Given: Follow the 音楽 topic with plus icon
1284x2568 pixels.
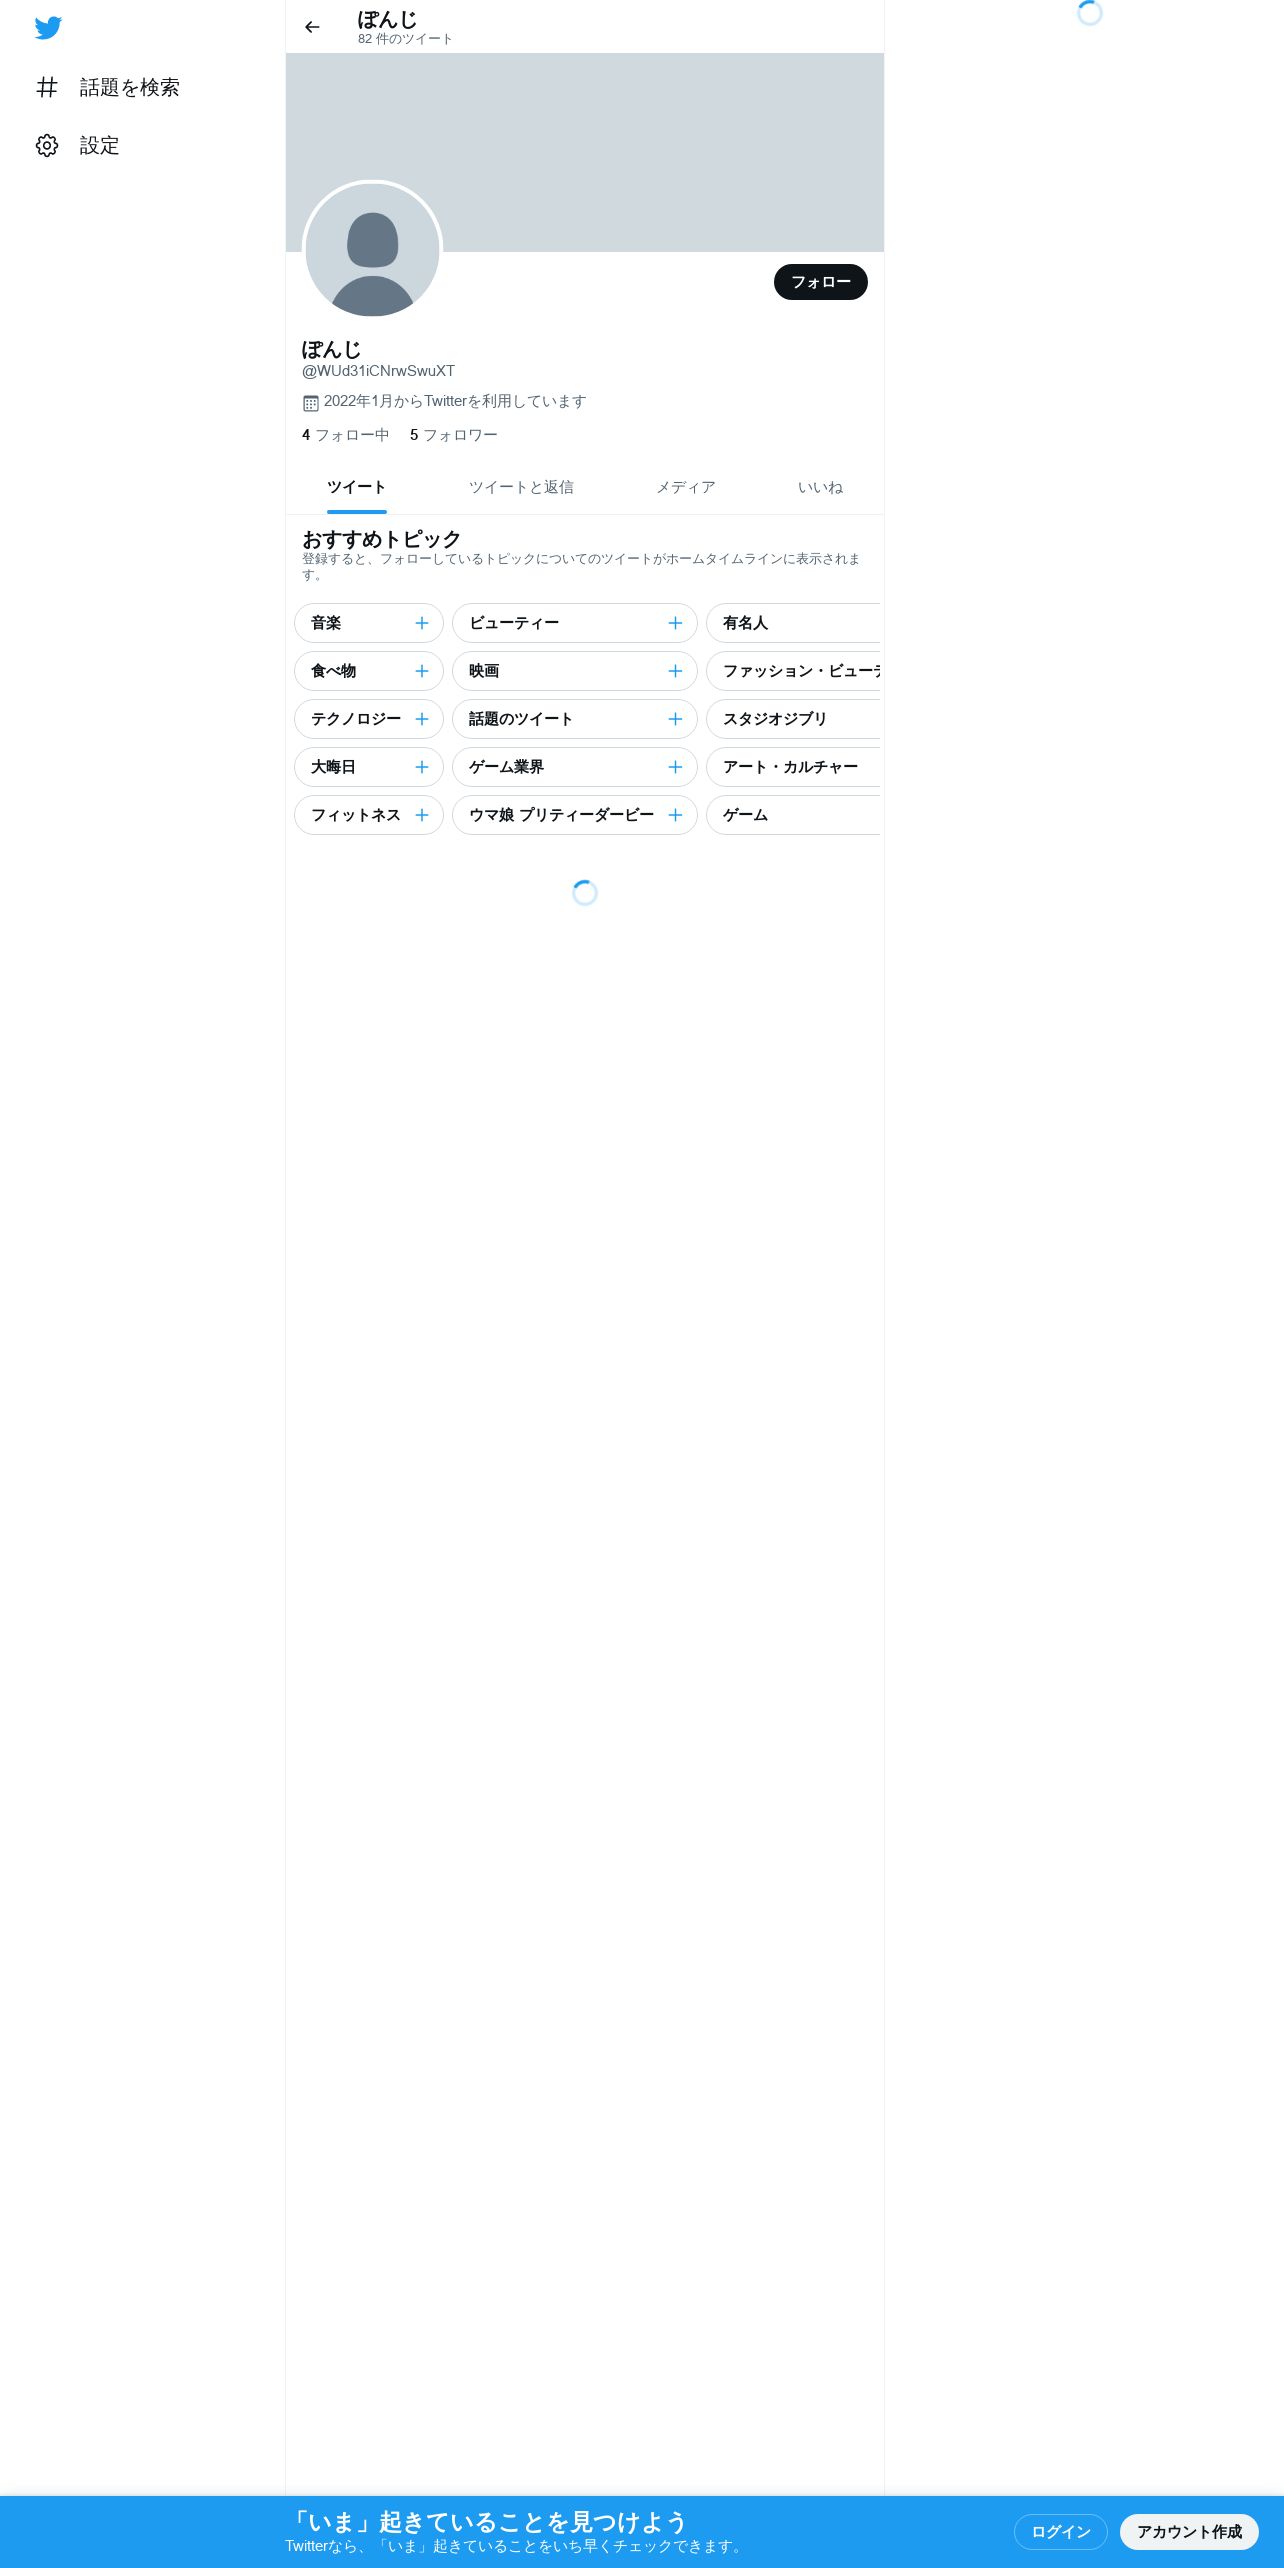Looking at the screenshot, I should pos(422,623).
